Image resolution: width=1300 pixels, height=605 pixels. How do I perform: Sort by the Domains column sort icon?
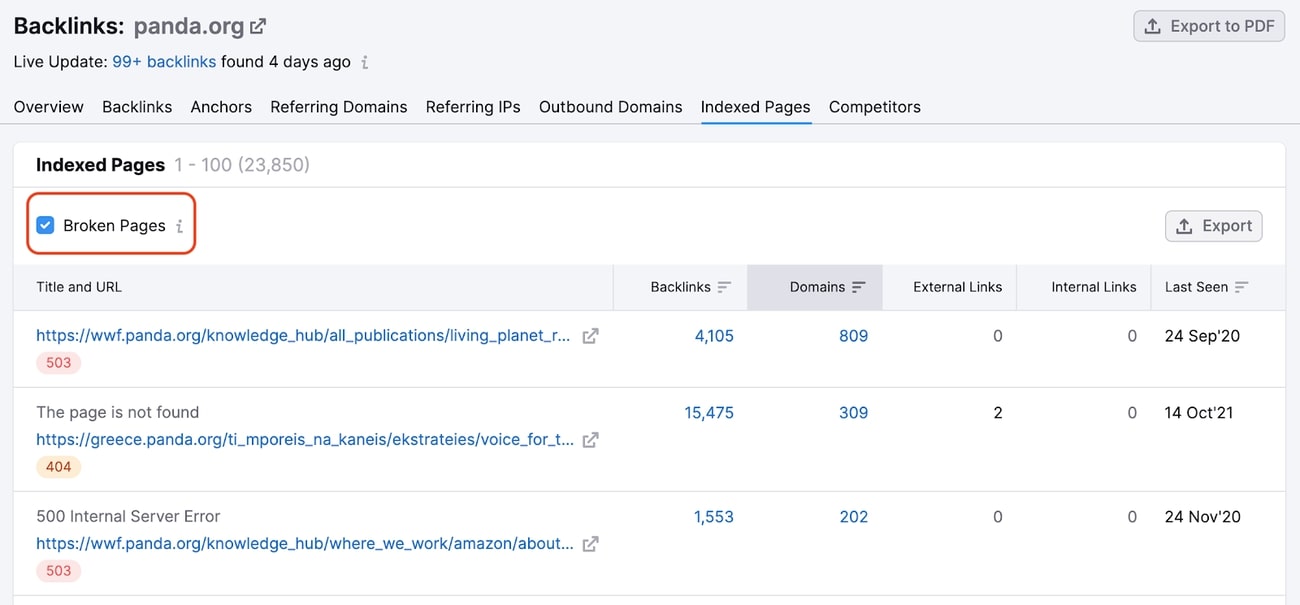click(858, 287)
